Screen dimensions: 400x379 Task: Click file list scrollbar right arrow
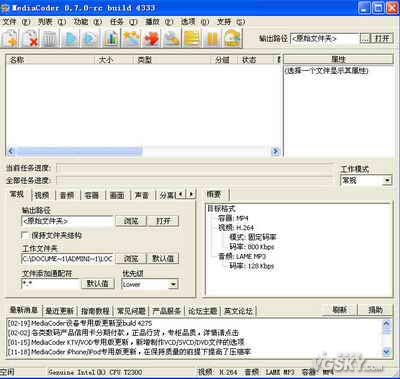[275, 152]
